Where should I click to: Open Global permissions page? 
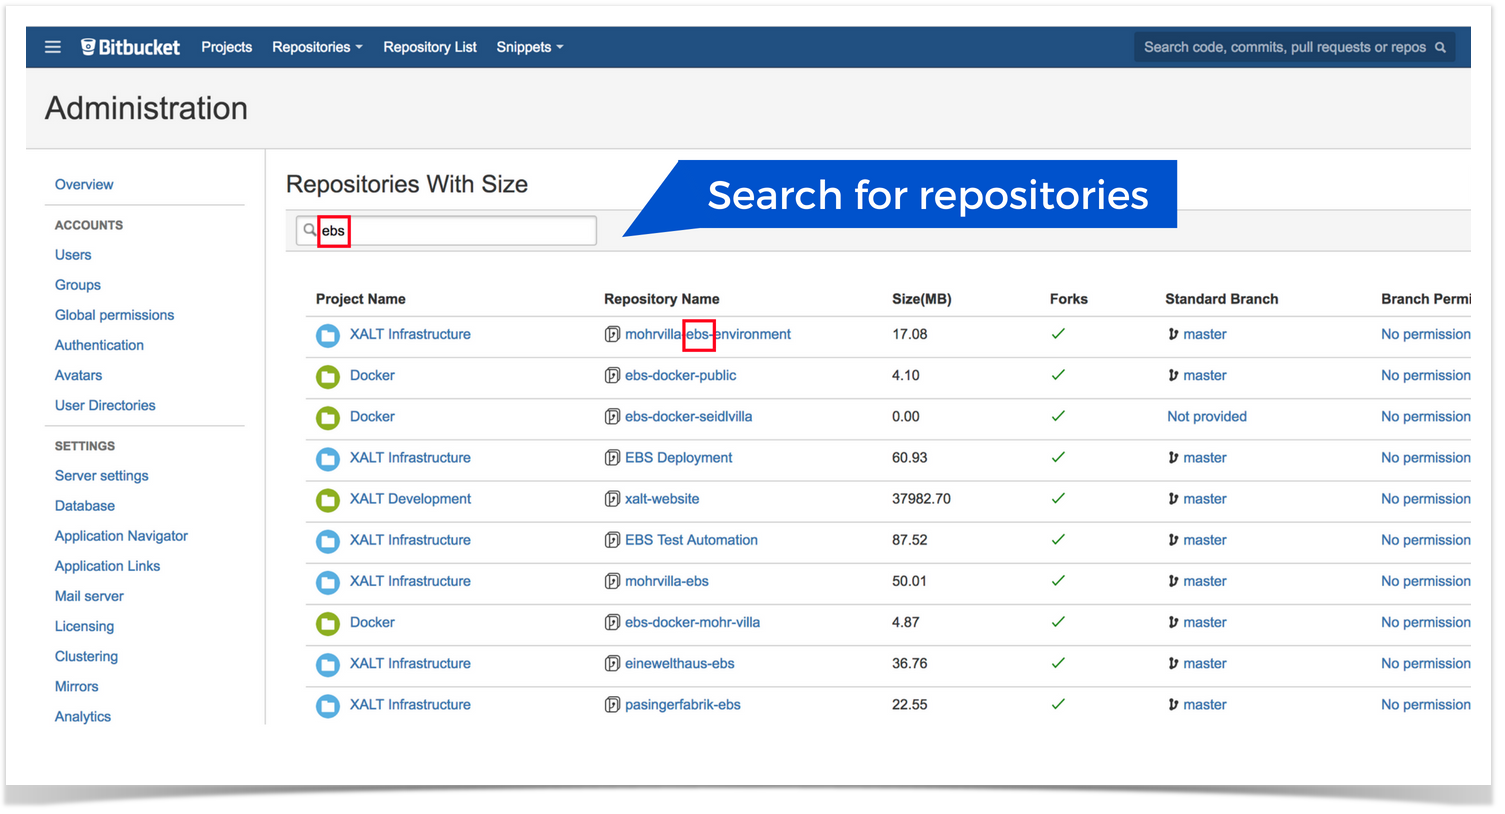pos(114,314)
